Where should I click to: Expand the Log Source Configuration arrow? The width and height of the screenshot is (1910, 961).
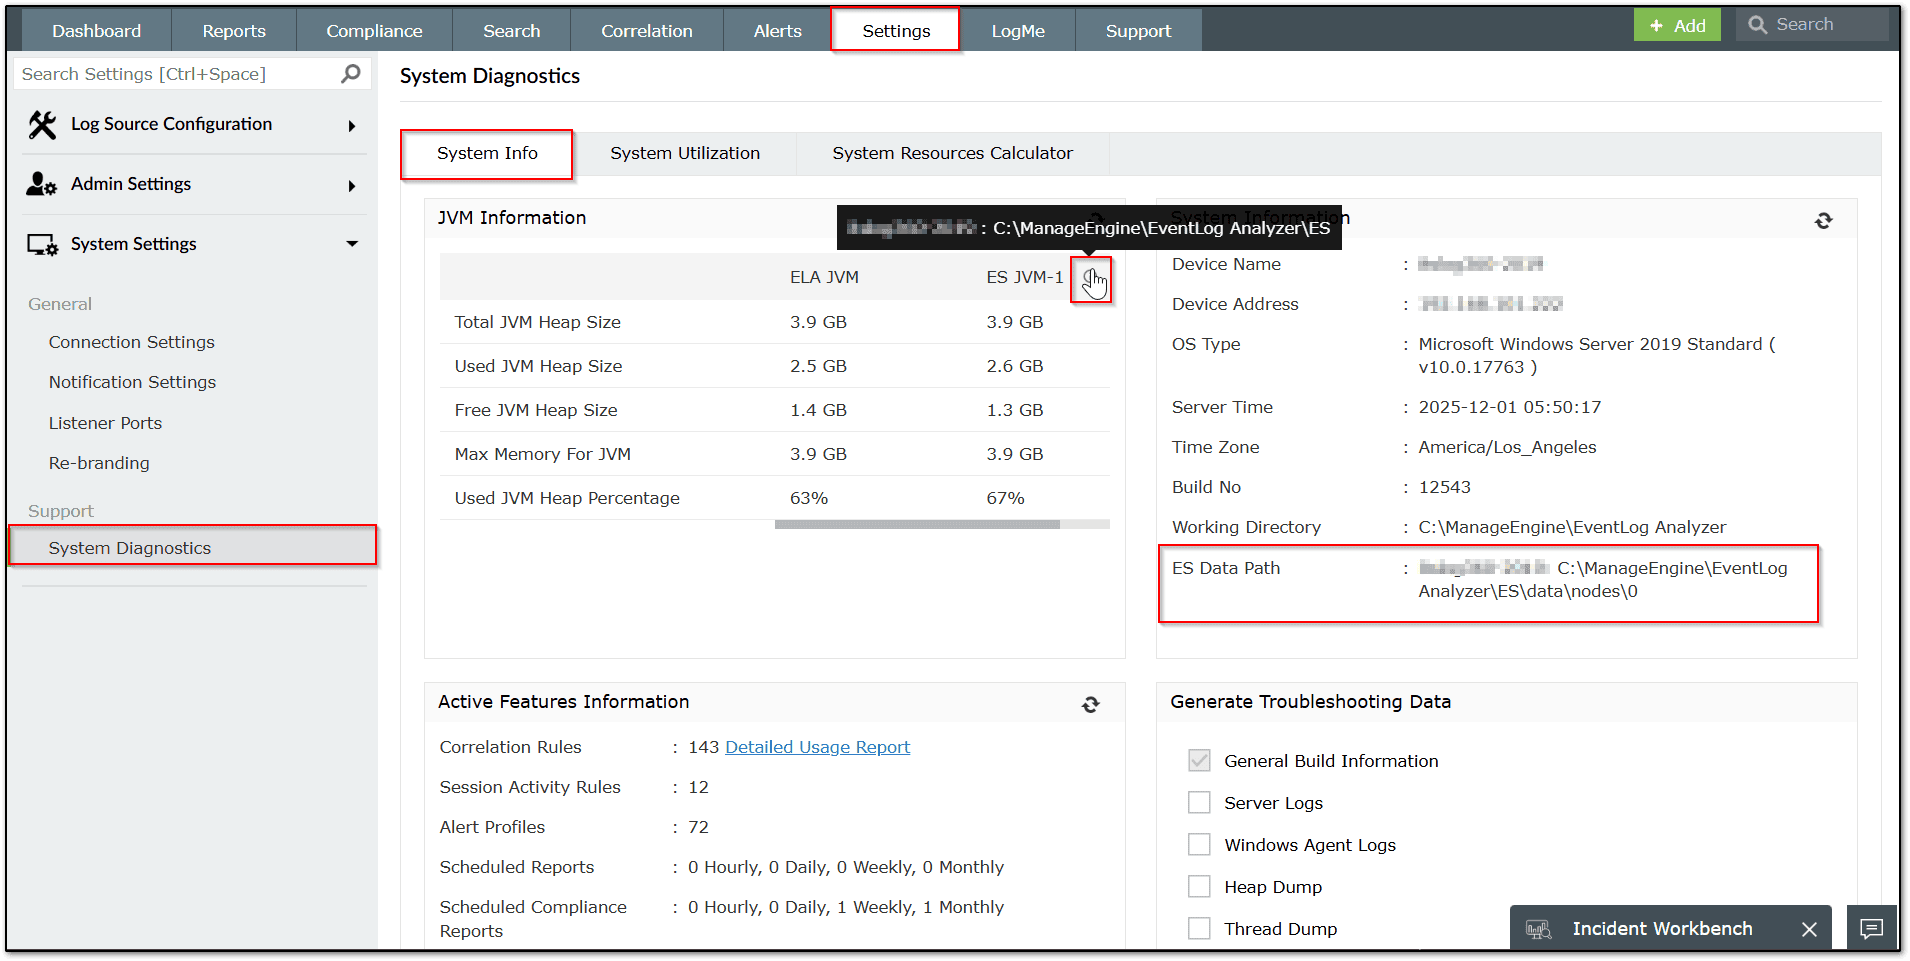coord(352,126)
